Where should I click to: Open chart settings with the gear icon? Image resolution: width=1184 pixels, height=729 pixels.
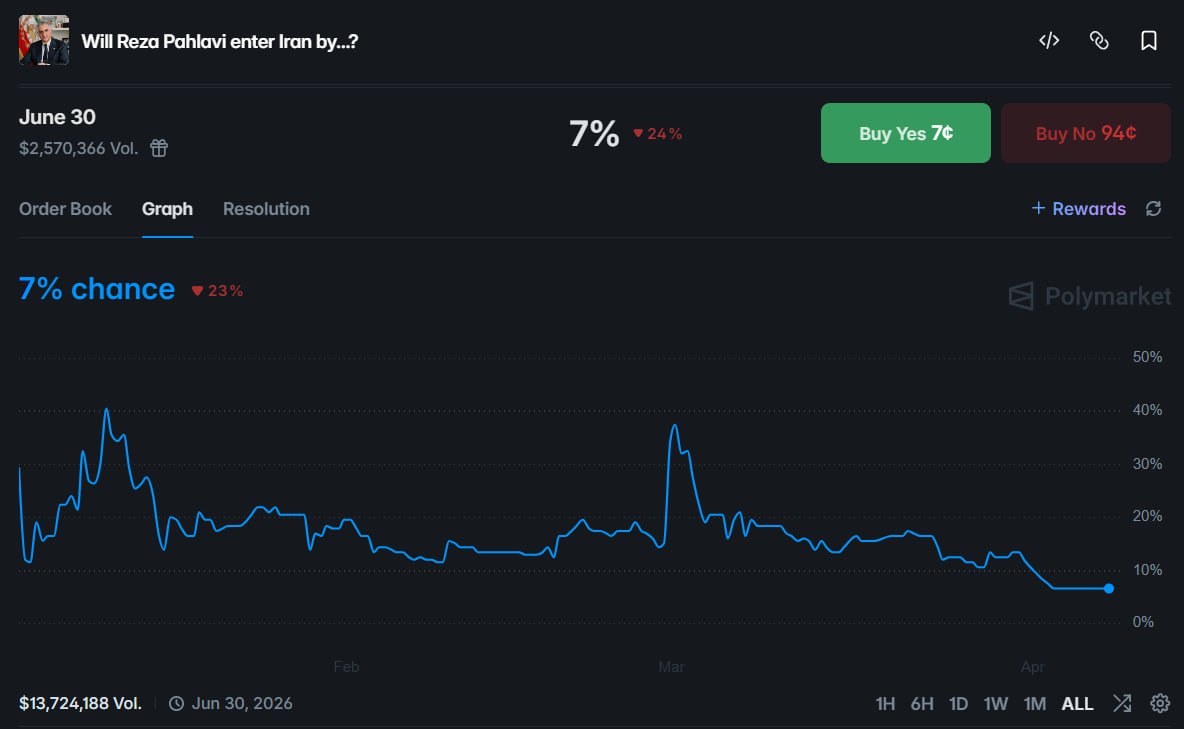[1158, 703]
